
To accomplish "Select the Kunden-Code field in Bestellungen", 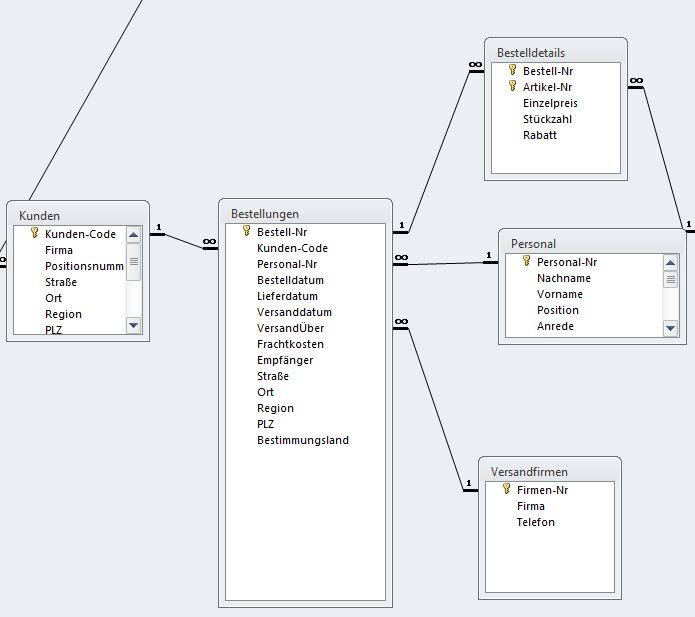I will pos(292,248).
